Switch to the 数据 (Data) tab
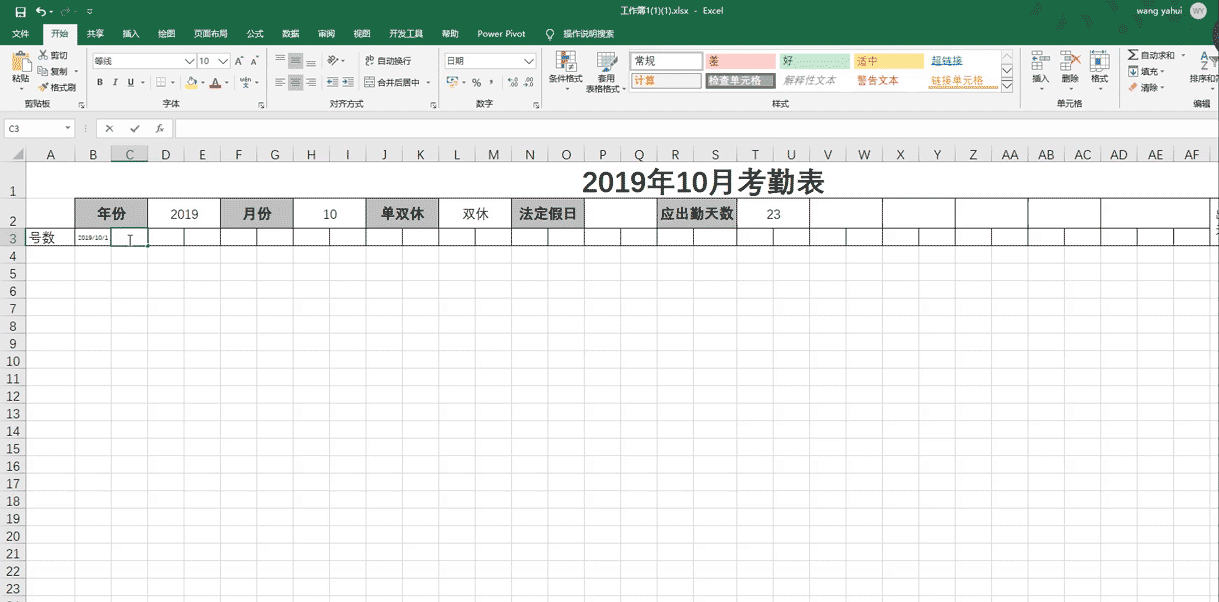The image size is (1219, 602). [x=290, y=33]
